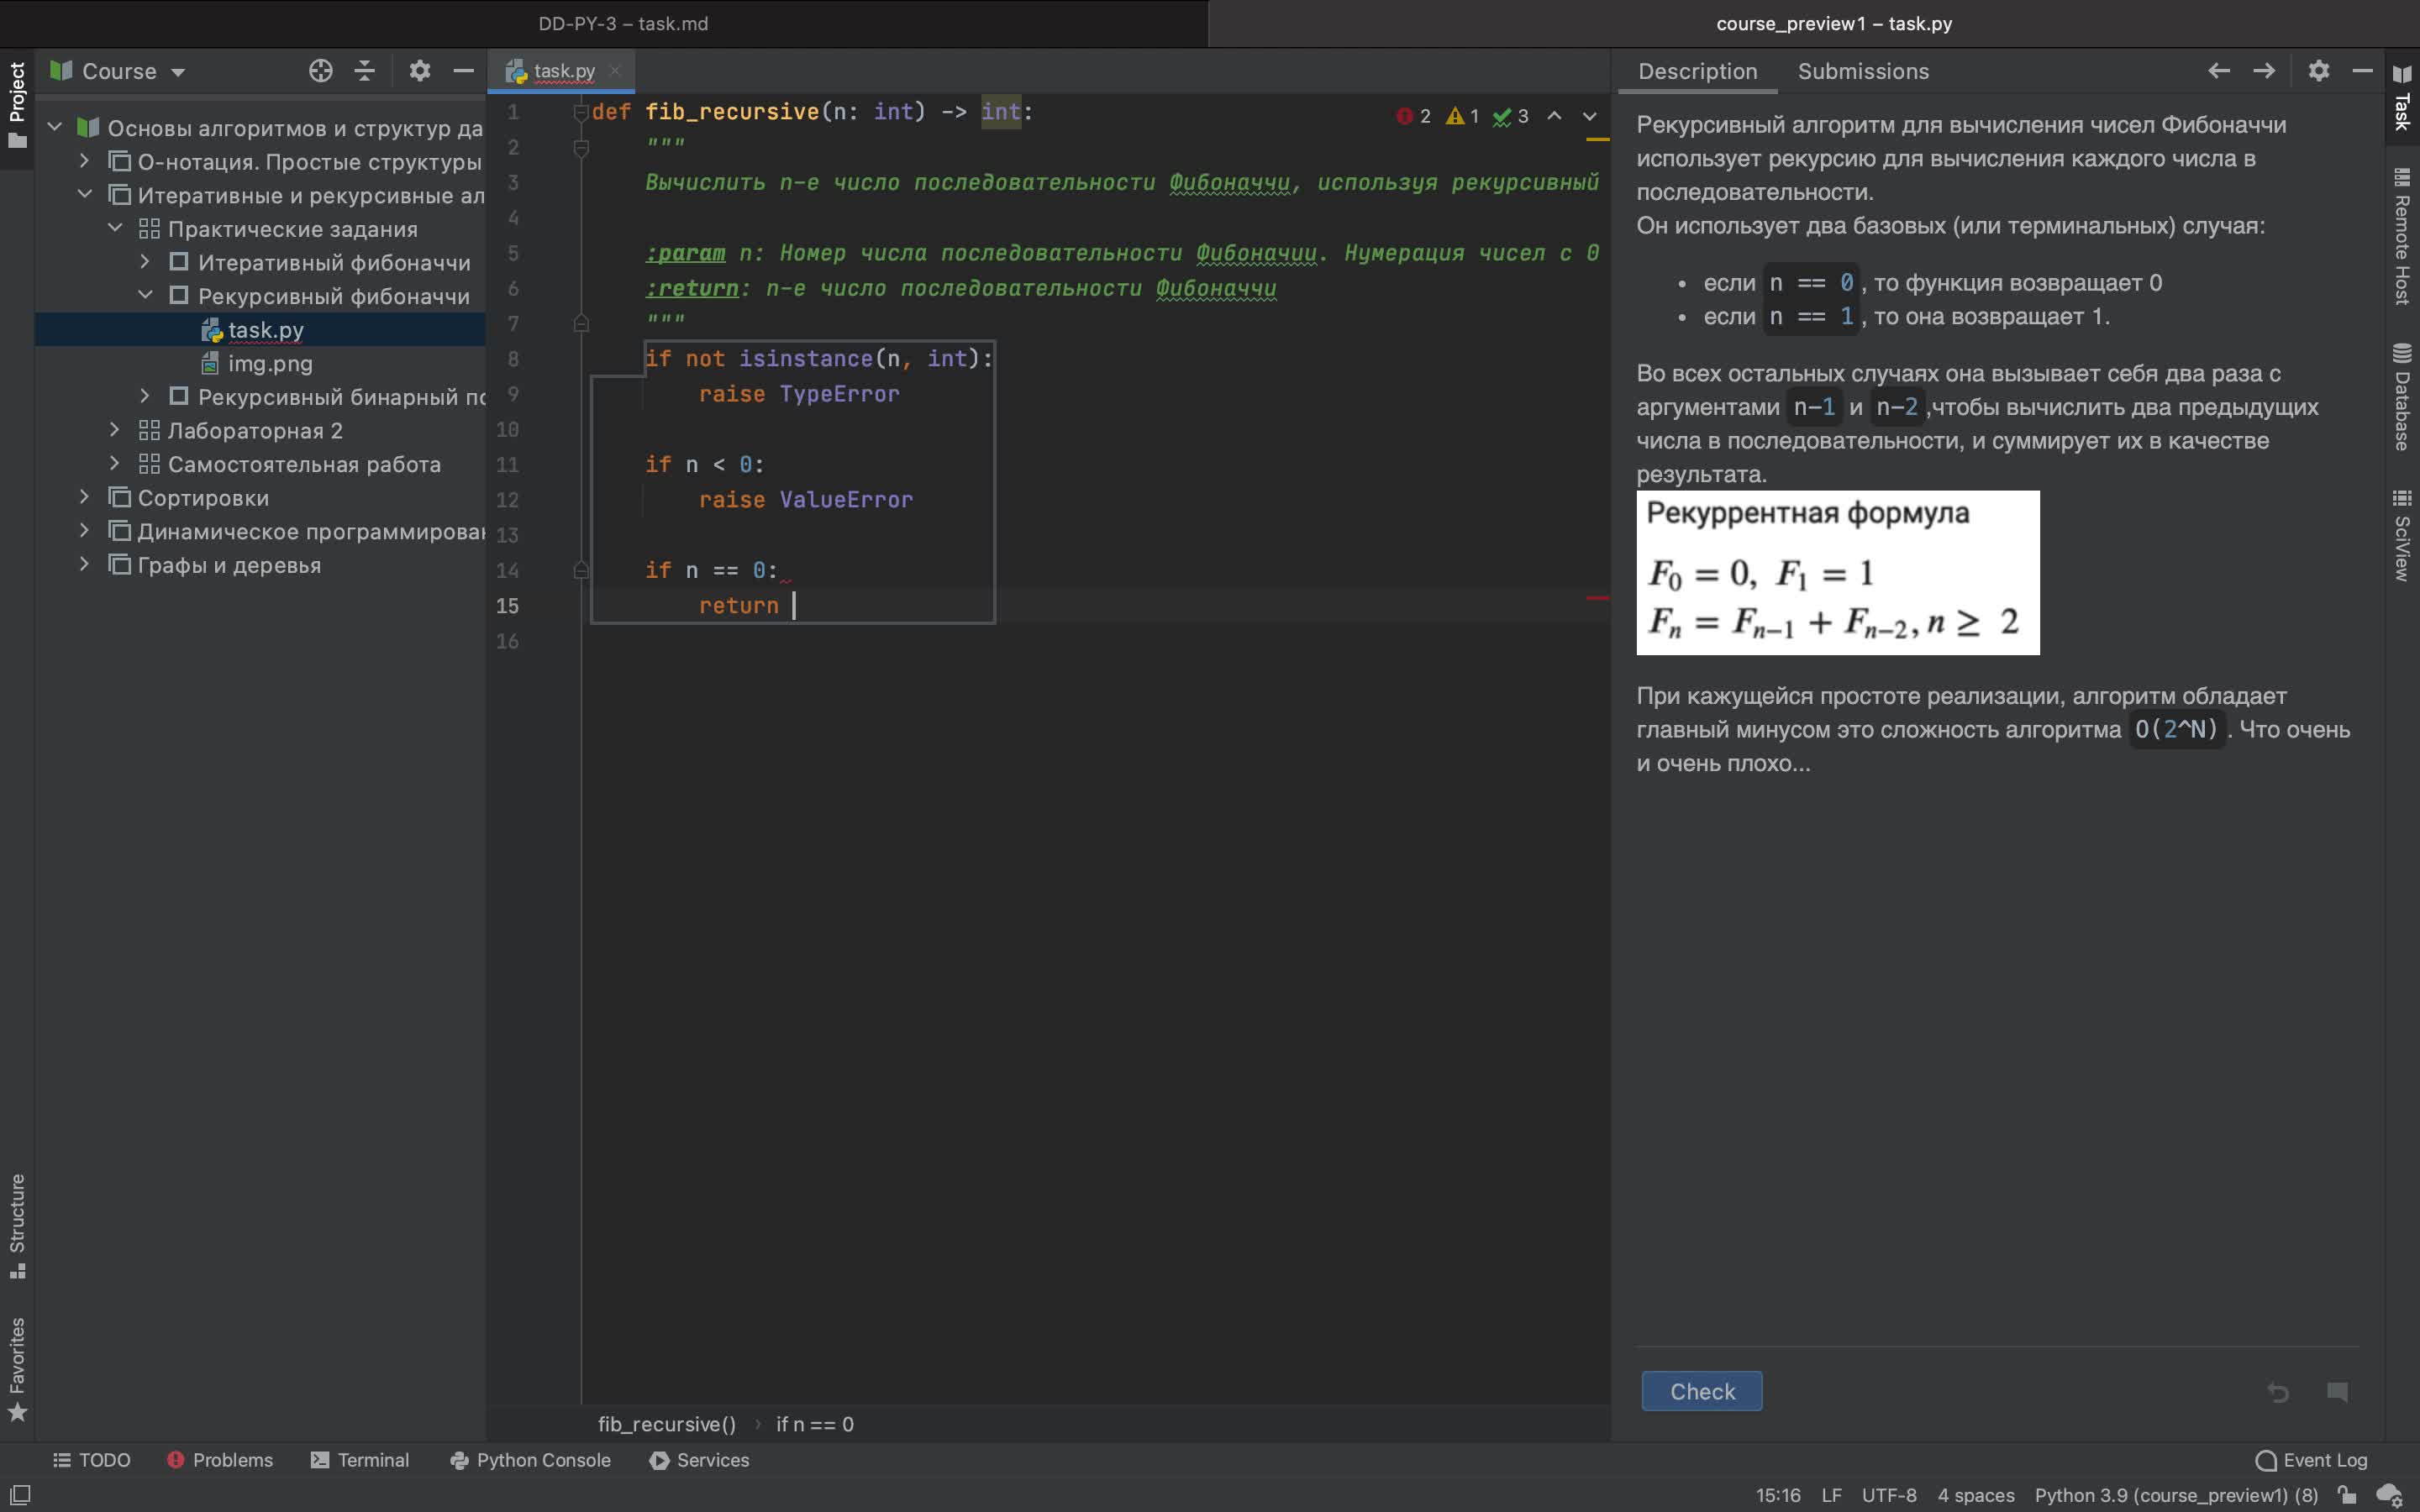Expand О-нотация. Простые структуры section
The height and width of the screenshot is (1512, 2420).
85,160
